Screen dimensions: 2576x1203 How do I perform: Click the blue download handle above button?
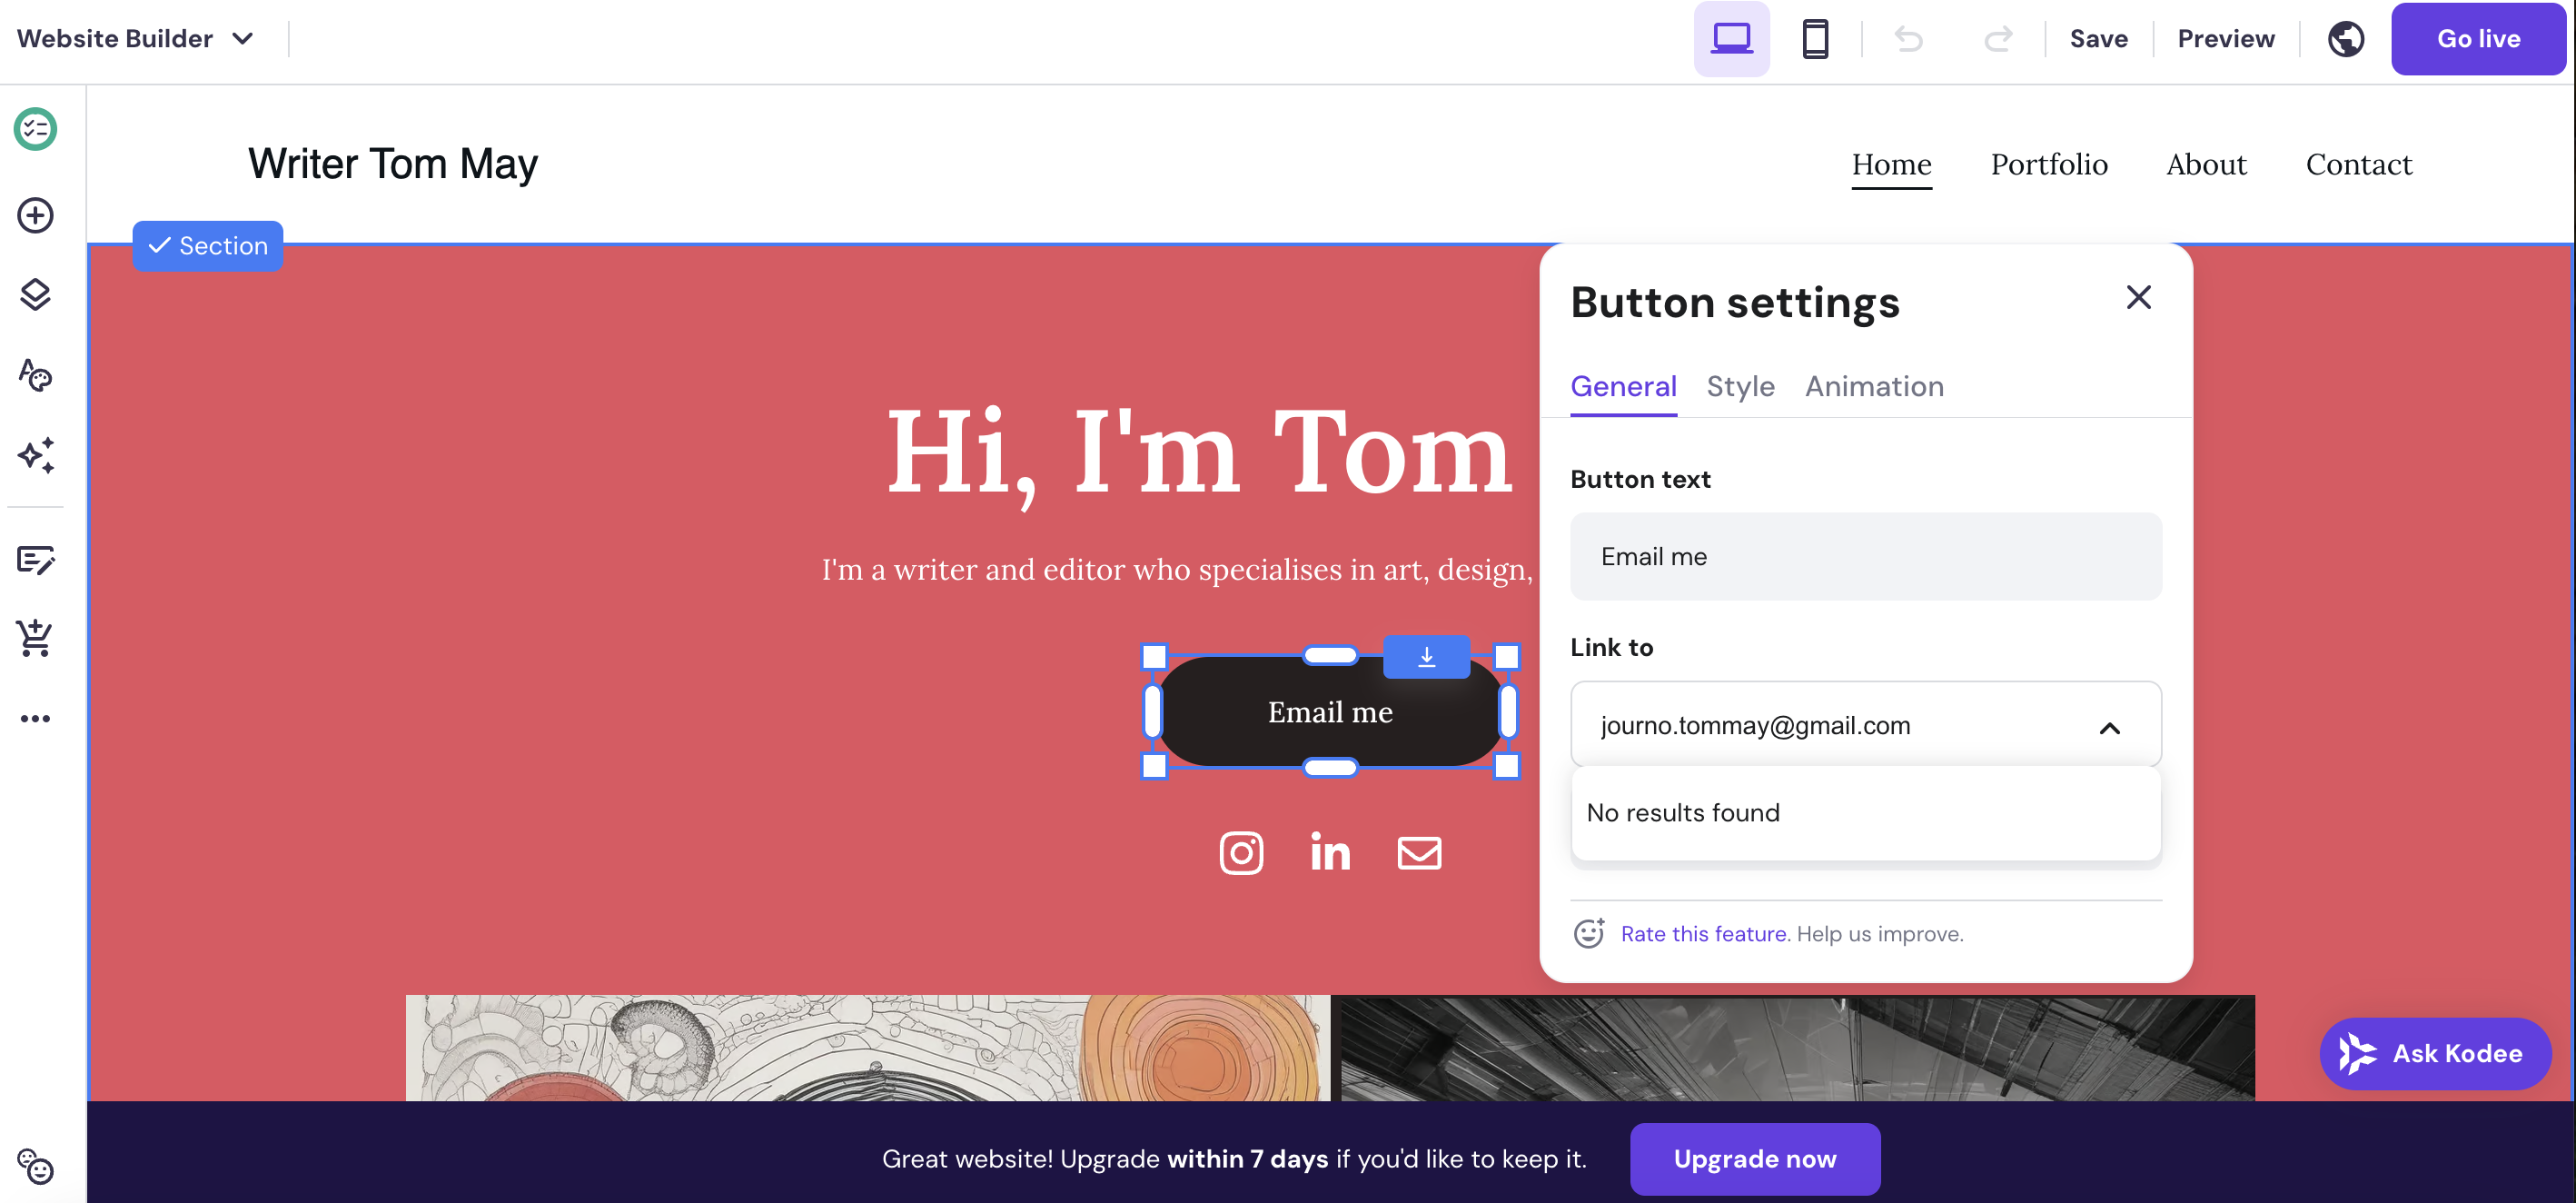coord(1426,657)
